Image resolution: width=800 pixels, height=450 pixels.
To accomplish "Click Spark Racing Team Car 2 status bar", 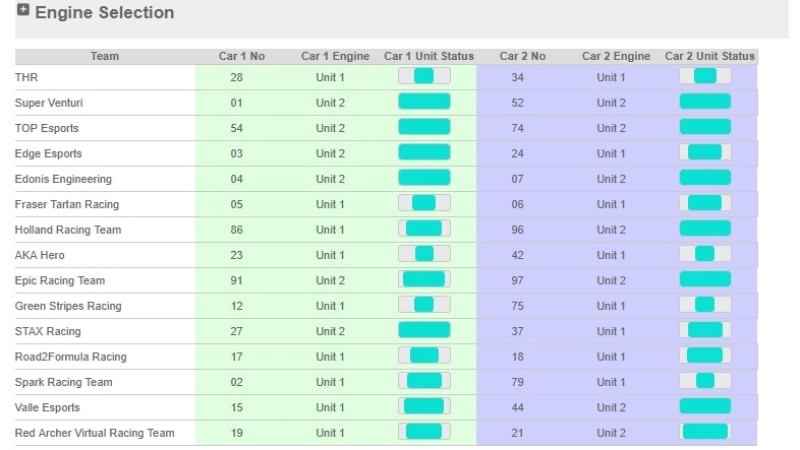I will 705,381.
